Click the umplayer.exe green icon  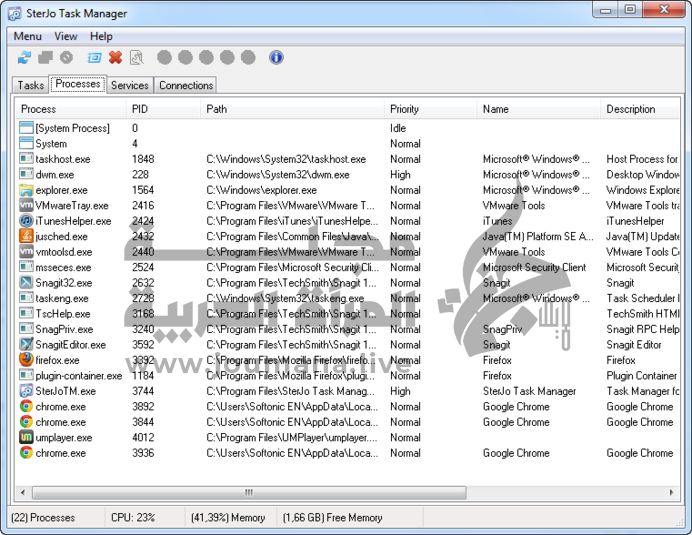(x=26, y=437)
